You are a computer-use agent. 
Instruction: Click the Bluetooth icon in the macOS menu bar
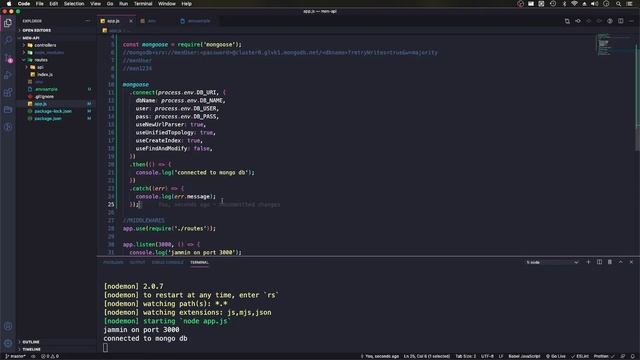pyautogui.click(x=564, y=4)
